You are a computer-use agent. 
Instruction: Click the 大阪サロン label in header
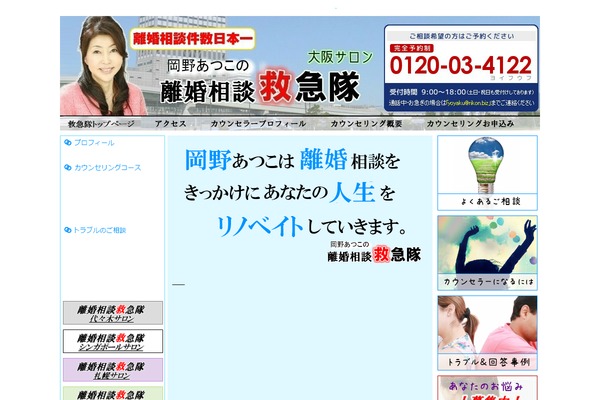pyautogui.click(x=340, y=57)
